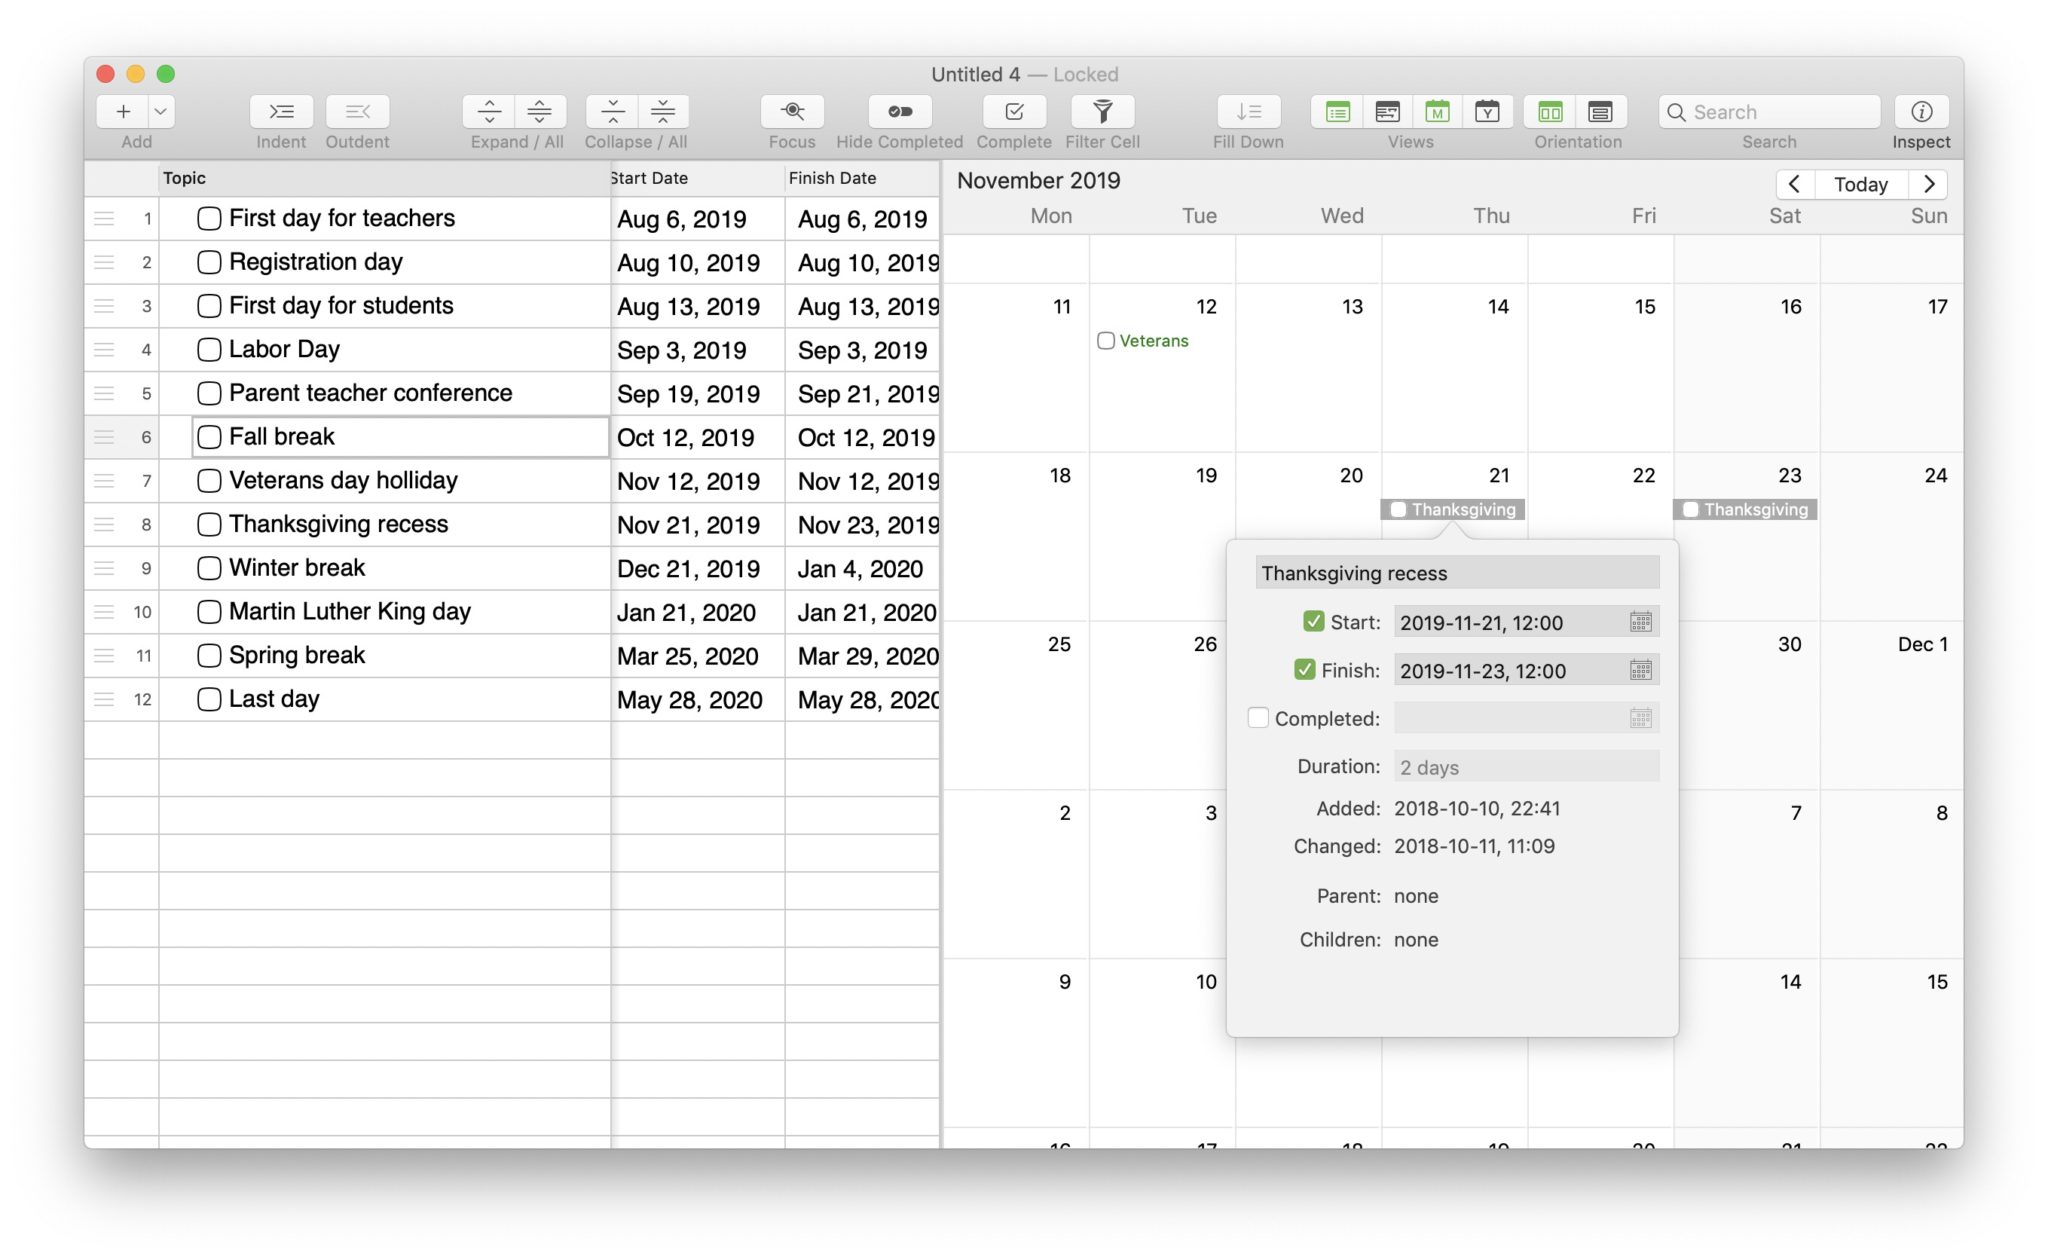Click the Today button
Screen dimensions: 2048x1260
pyautogui.click(x=1860, y=184)
